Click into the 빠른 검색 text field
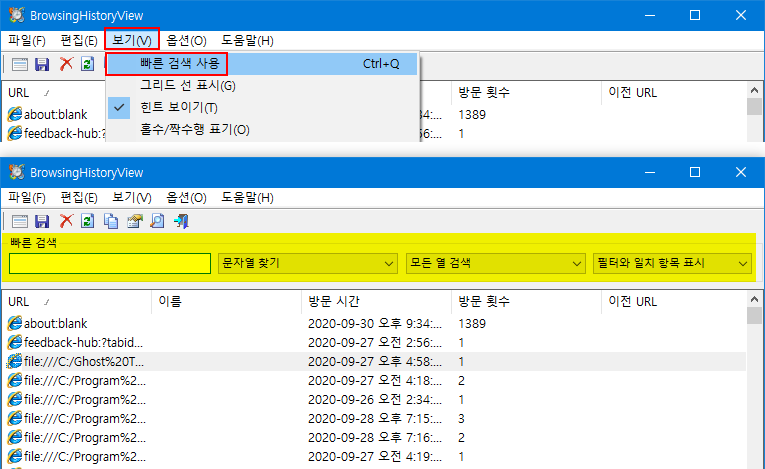The image size is (765, 469). pos(110,264)
